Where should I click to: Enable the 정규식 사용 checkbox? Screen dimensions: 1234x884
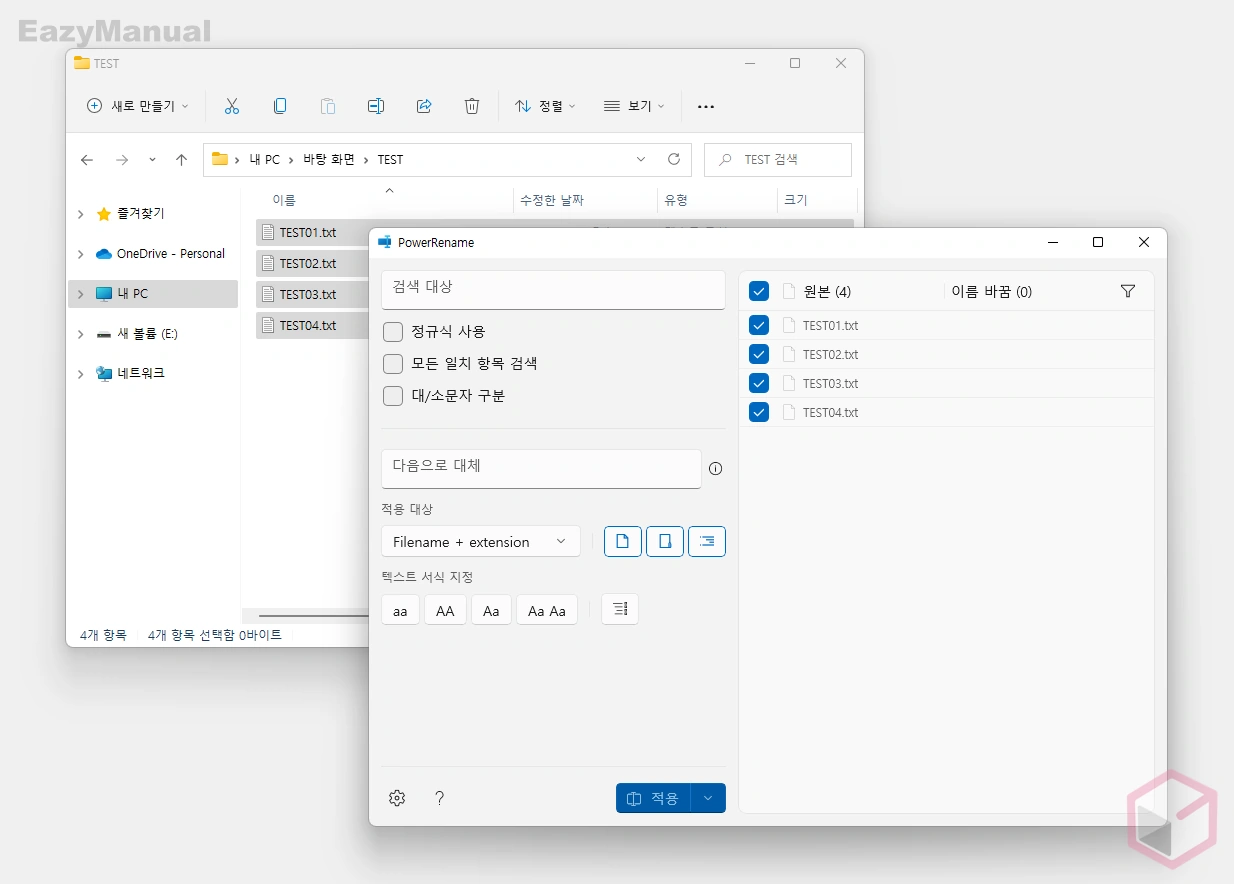click(x=393, y=332)
